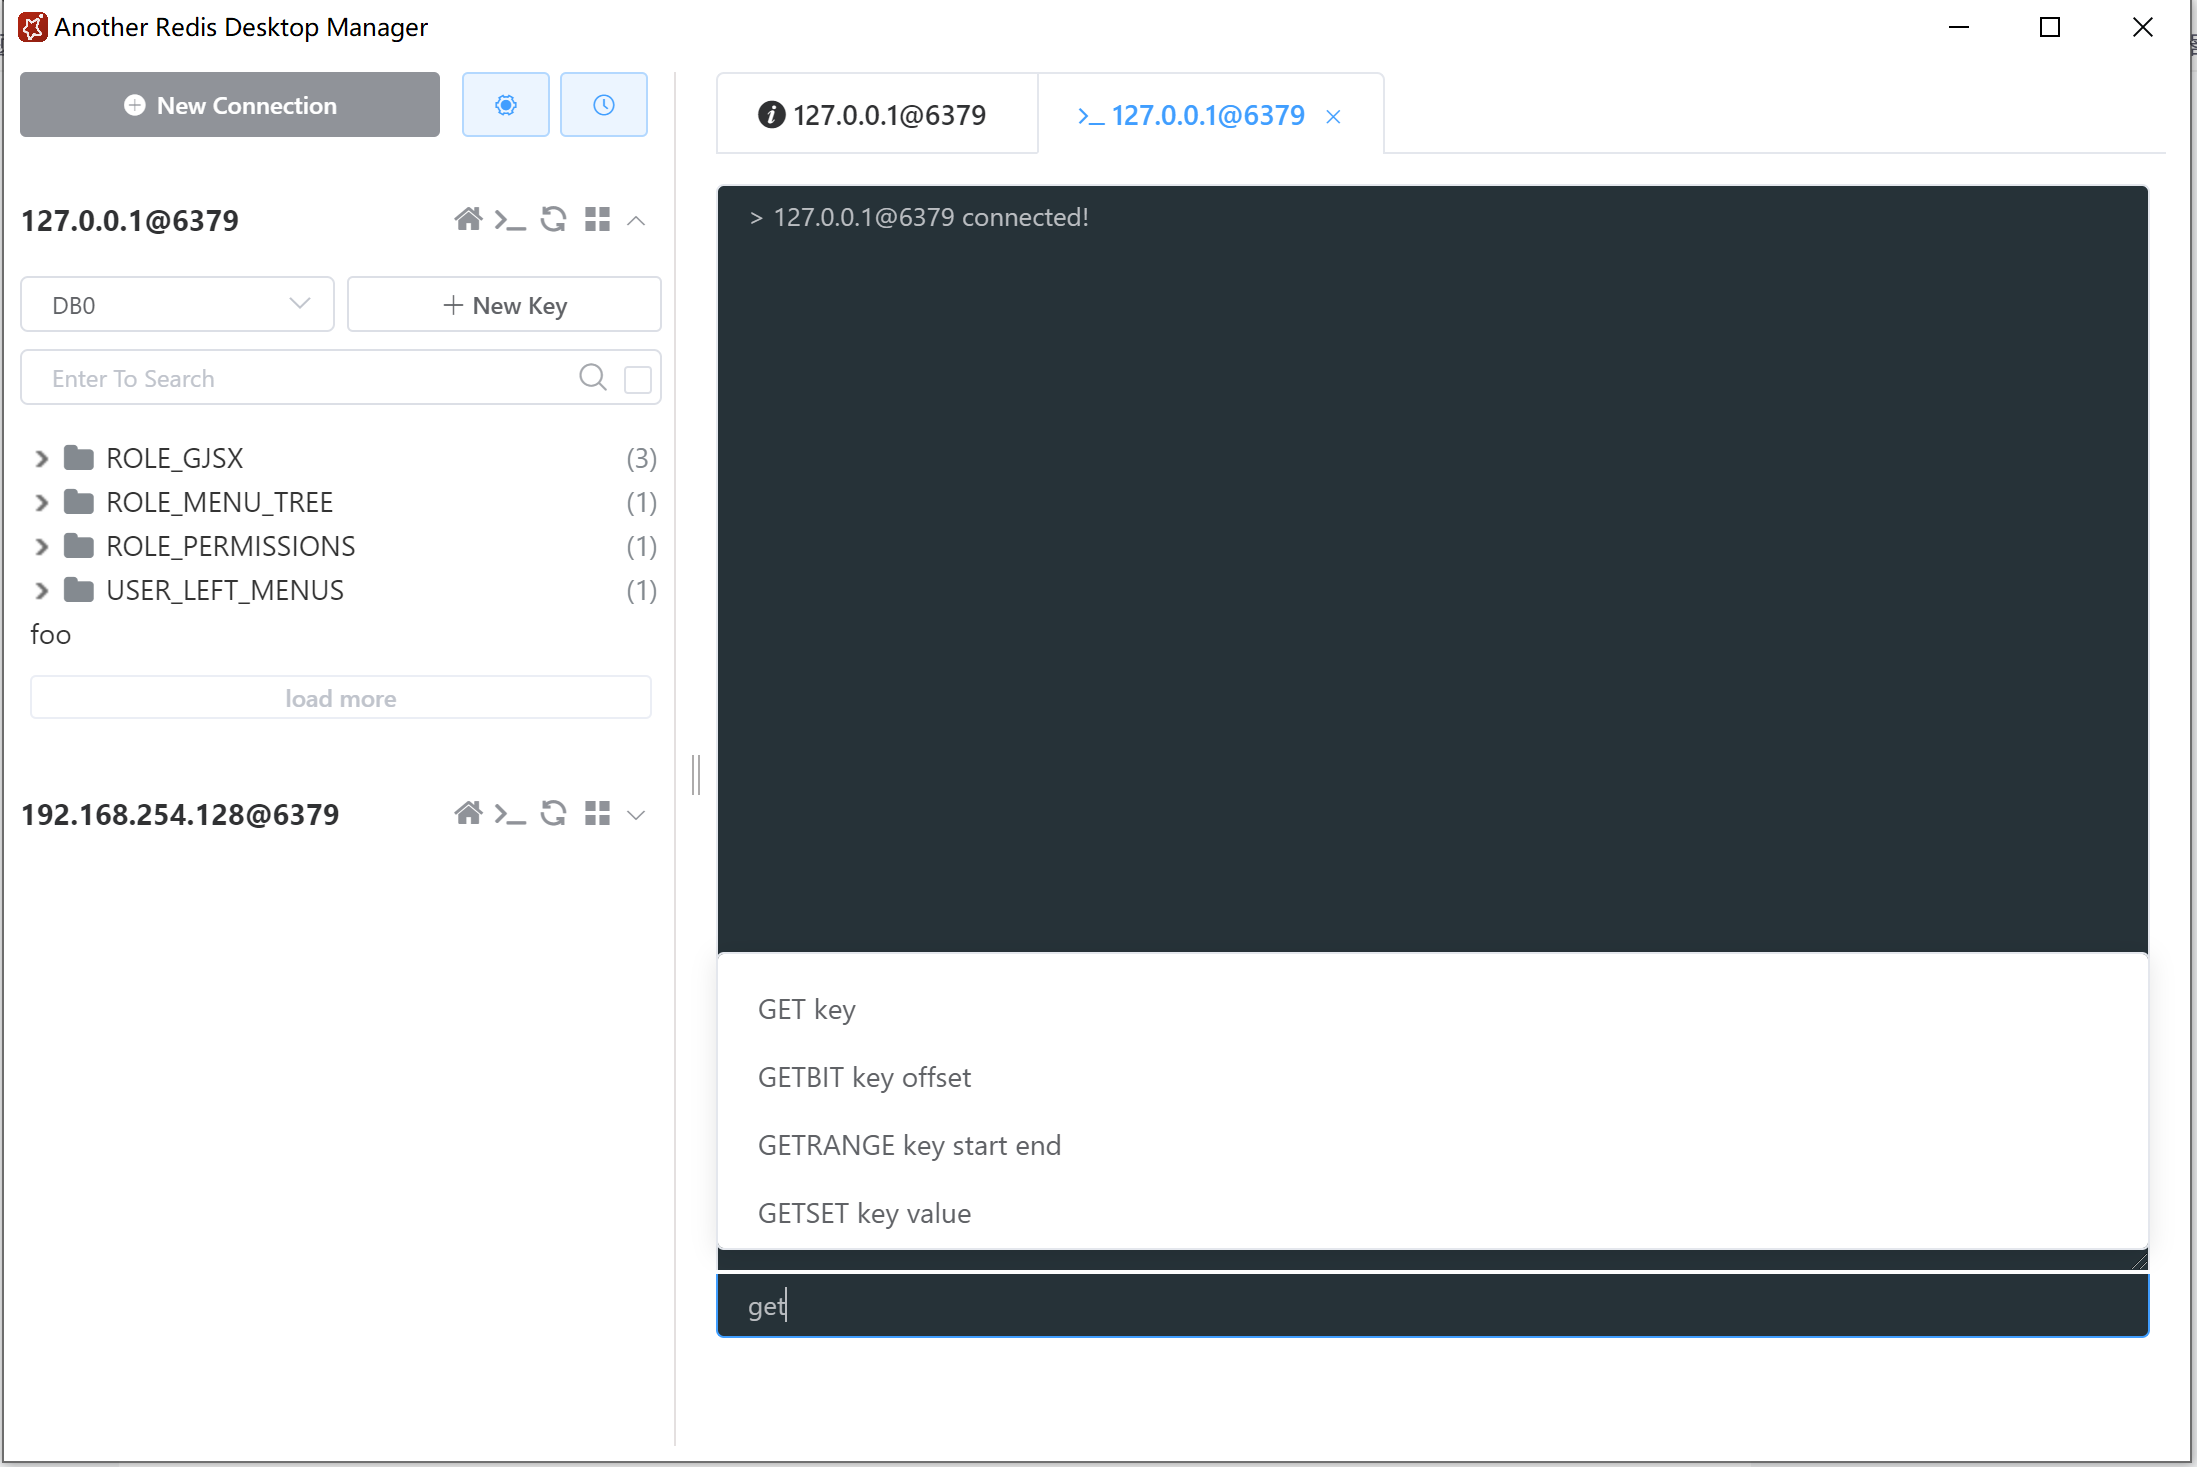Toggle exact search checkbox

(x=637, y=379)
